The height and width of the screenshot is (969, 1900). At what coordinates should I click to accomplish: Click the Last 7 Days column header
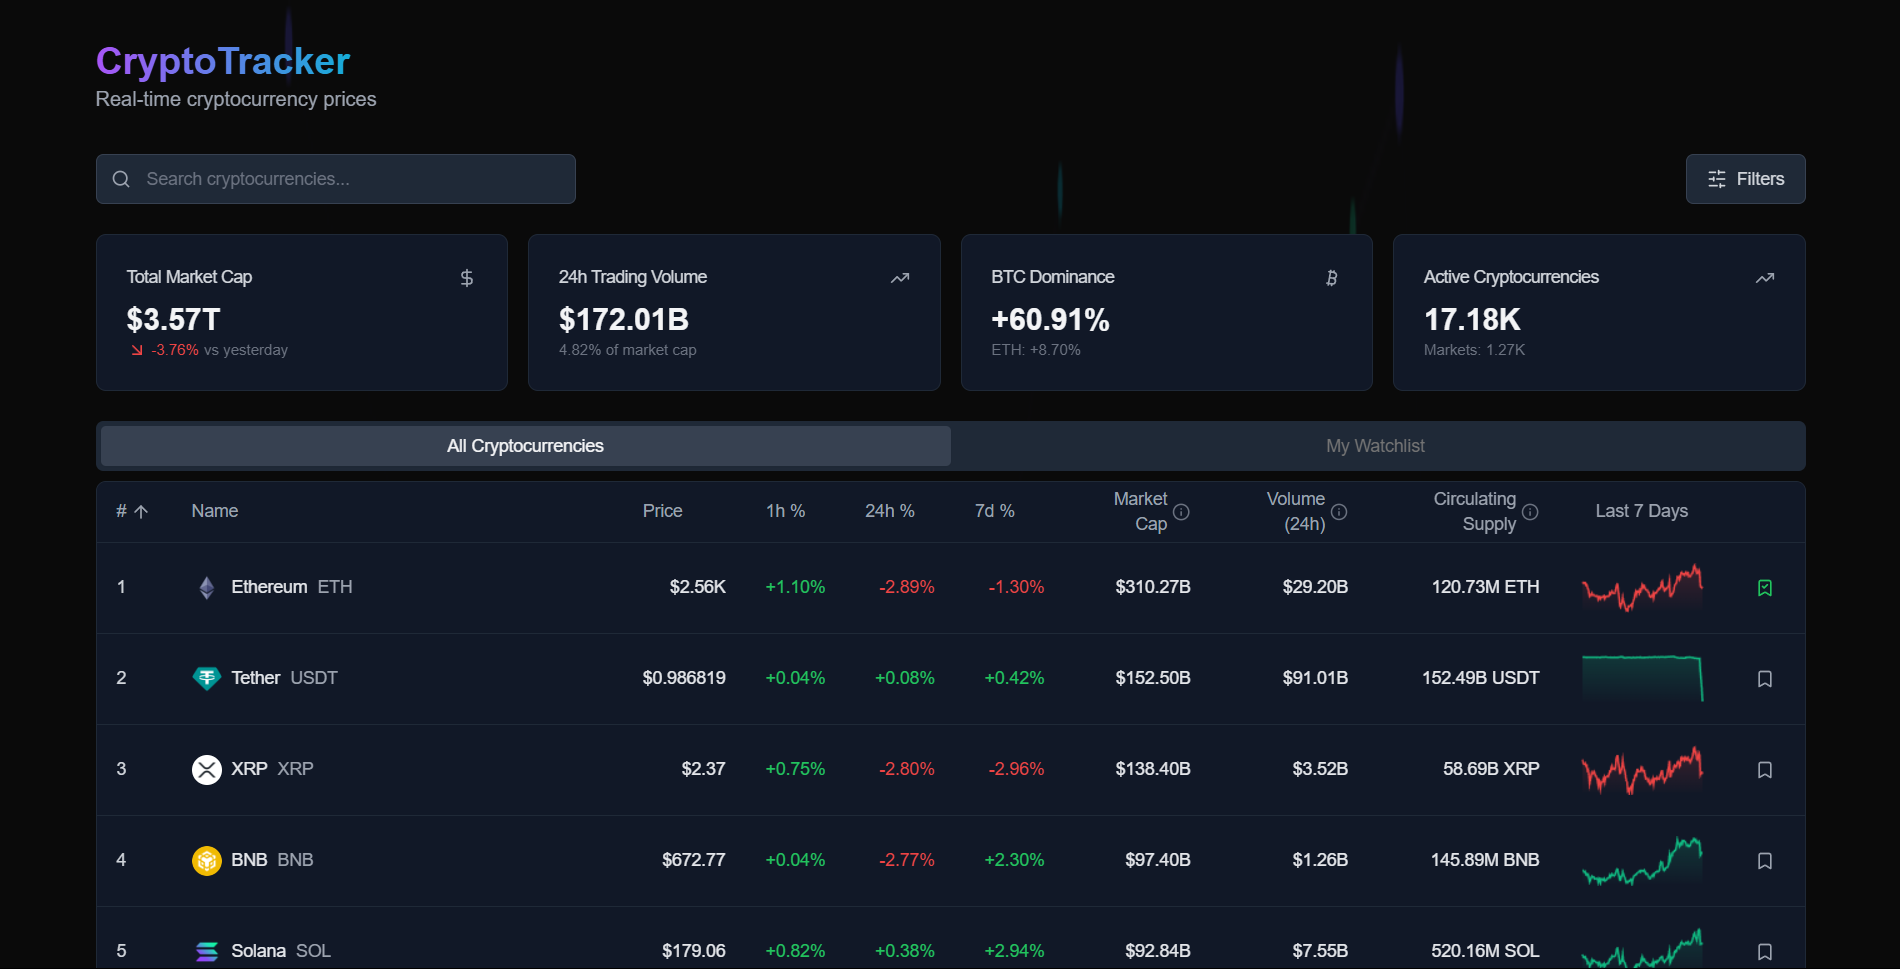[1641, 511]
